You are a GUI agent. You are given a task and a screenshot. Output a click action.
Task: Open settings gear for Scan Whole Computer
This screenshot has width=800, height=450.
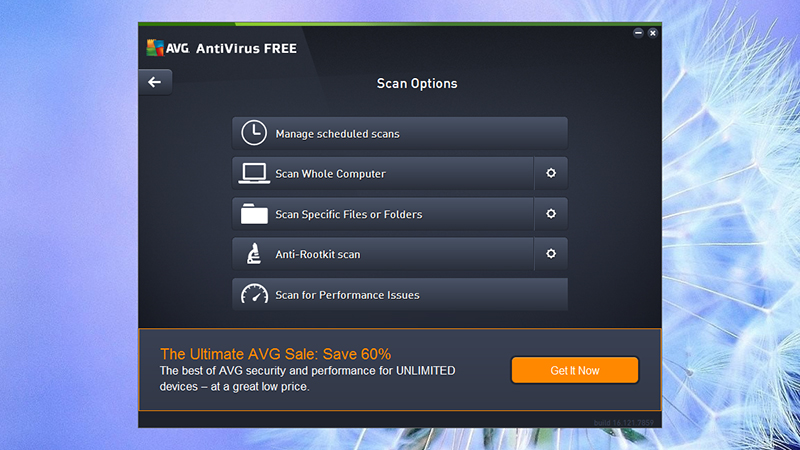click(x=551, y=173)
